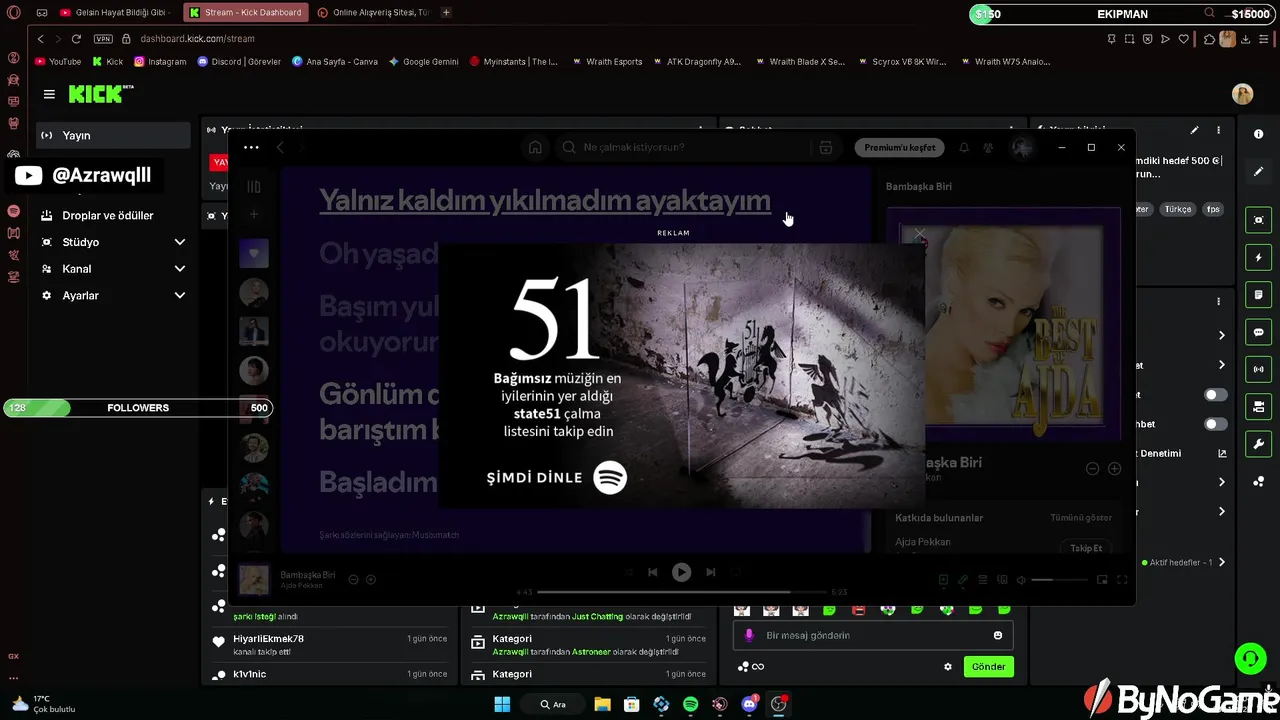Toggle Spotify lyrics microphone icon
The height and width of the screenshot is (720, 1280).
963,580
